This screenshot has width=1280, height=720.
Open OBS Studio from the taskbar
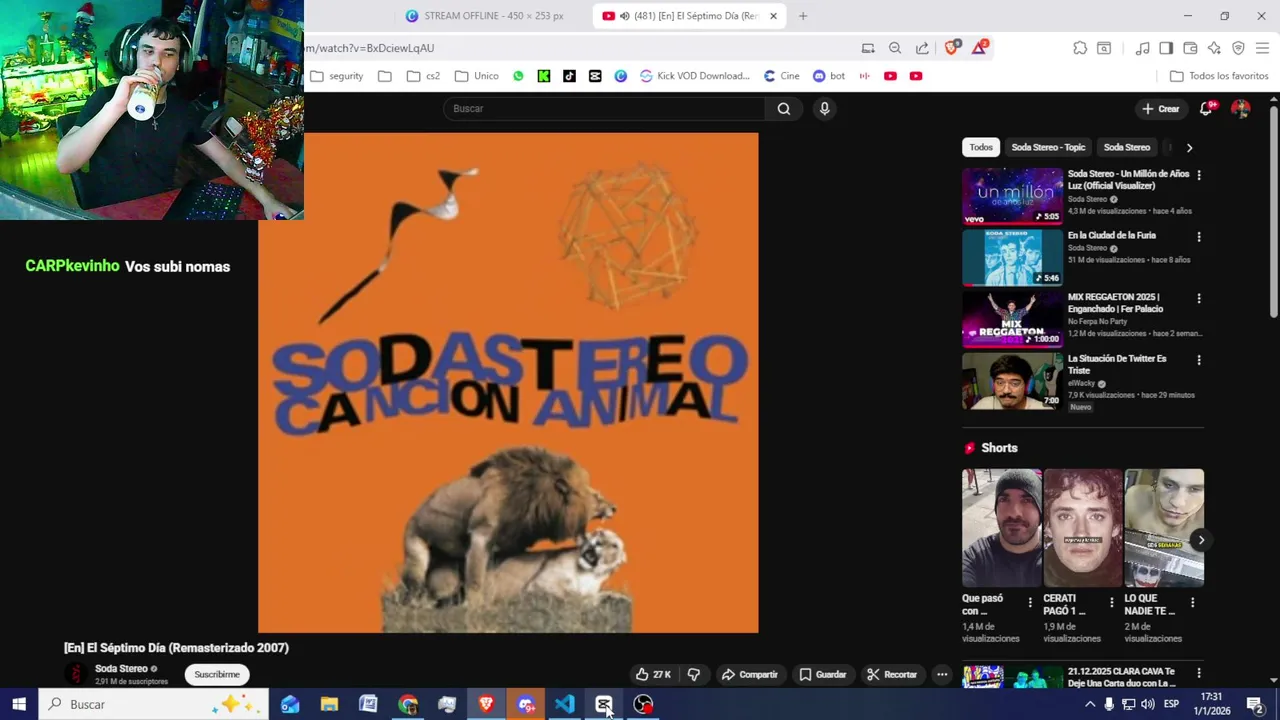[x=643, y=704]
